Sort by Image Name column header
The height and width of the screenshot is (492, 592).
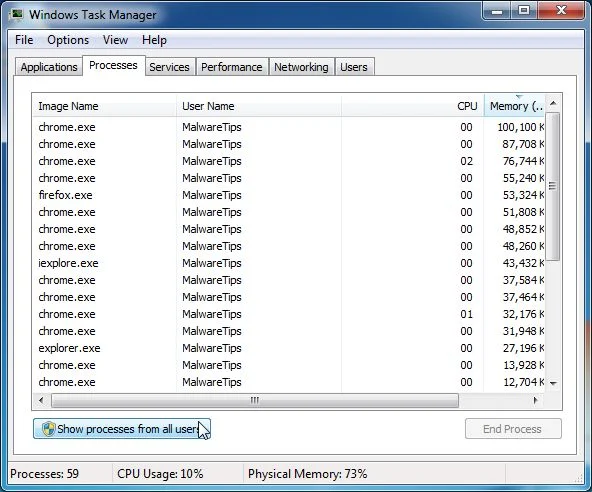pyautogui.click(x=104, y=106)
